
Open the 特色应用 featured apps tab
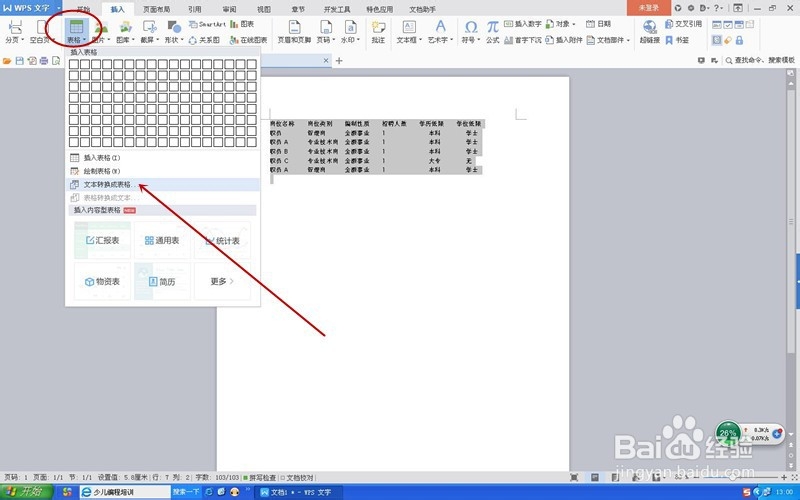pyautogui.click(x=380, y=9)
